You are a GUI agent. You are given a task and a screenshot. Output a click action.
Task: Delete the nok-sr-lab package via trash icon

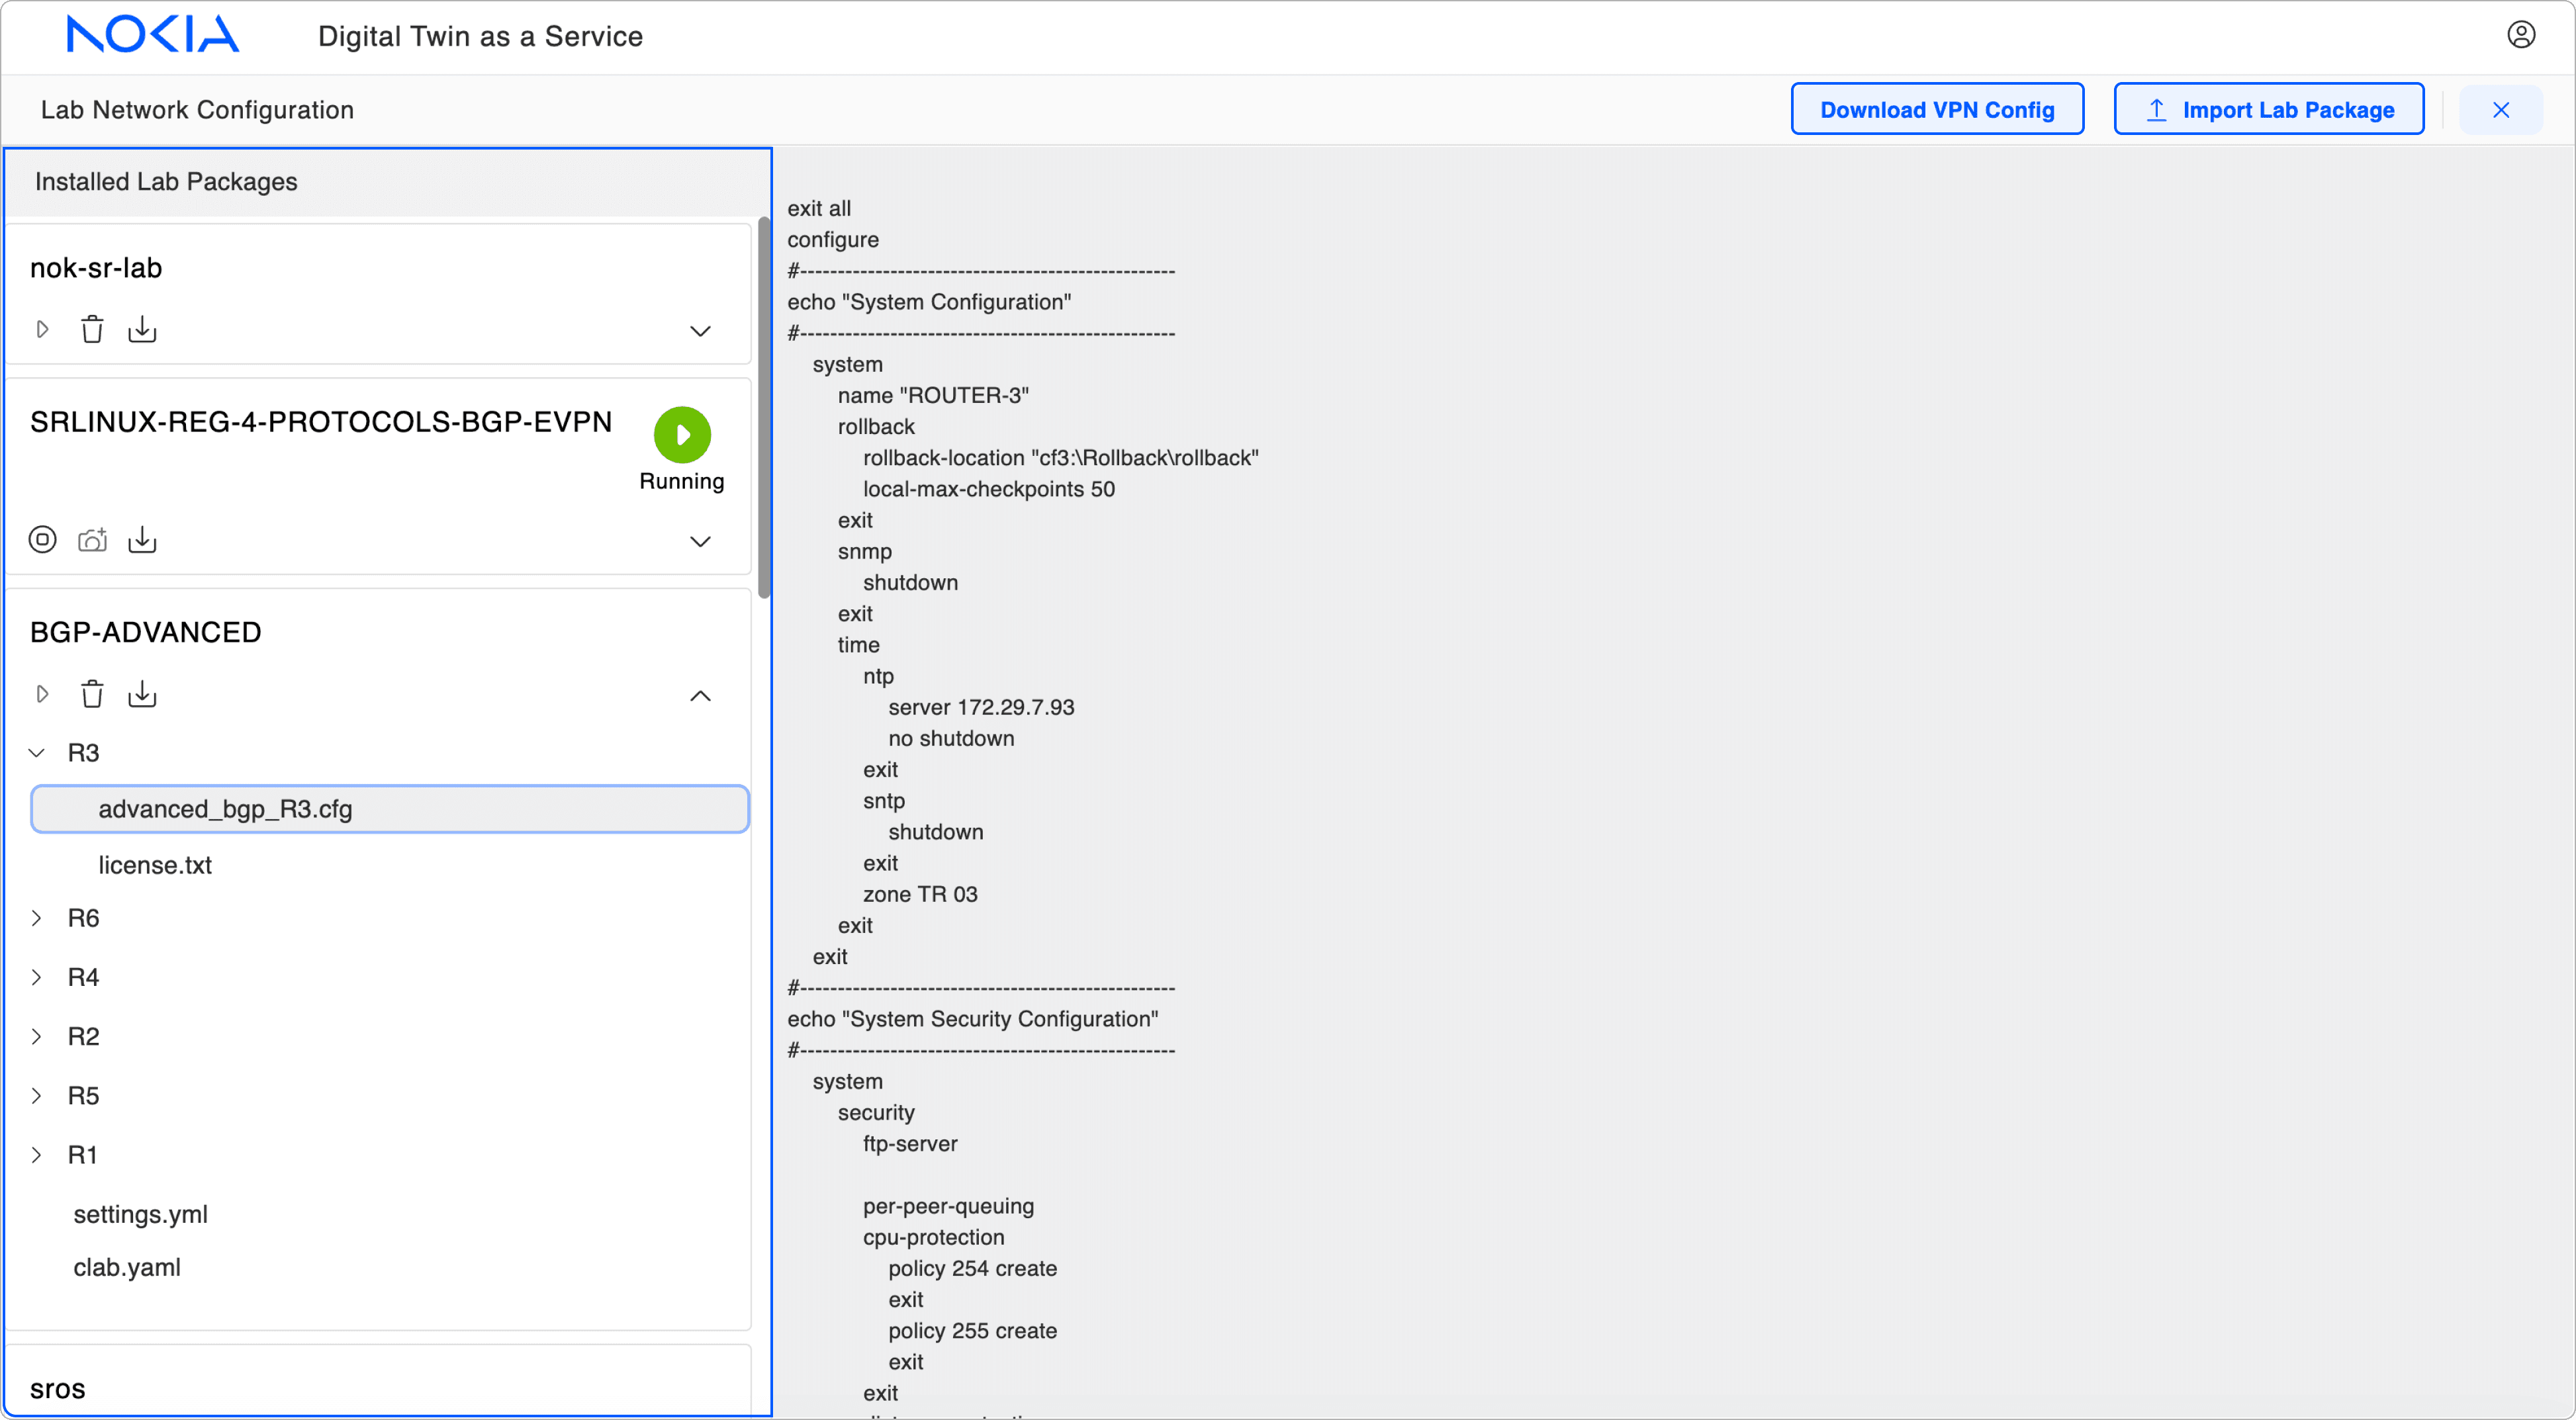click(92, 329)
